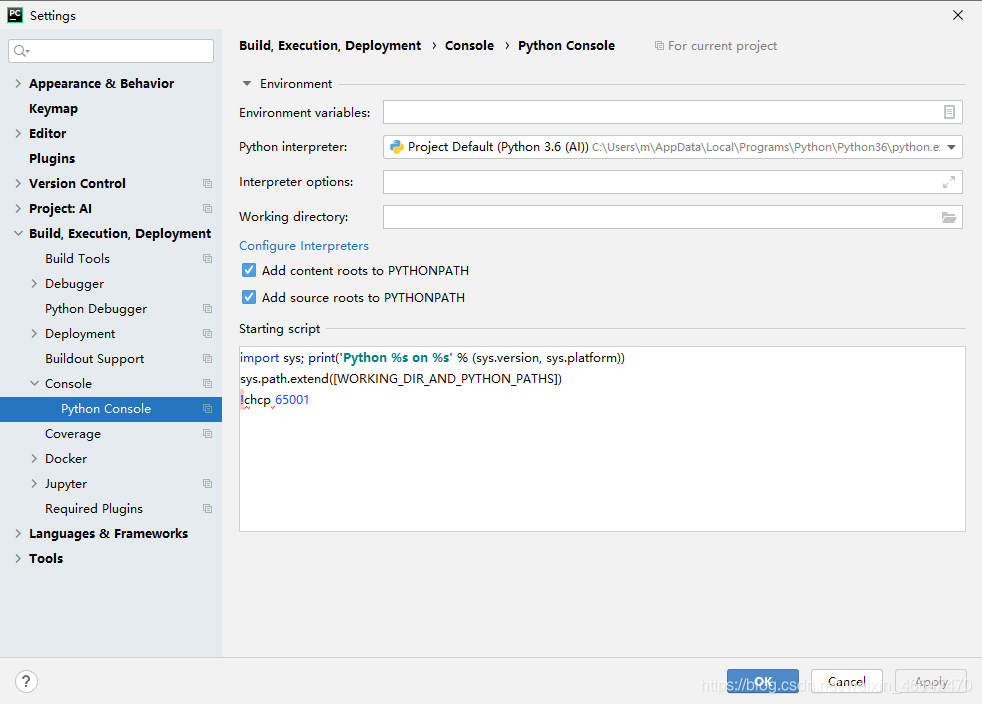Image resolution: width=982 pixels, height=704 pixels.
Task: Expand the Version Control node
Action: tap(18, 184)
